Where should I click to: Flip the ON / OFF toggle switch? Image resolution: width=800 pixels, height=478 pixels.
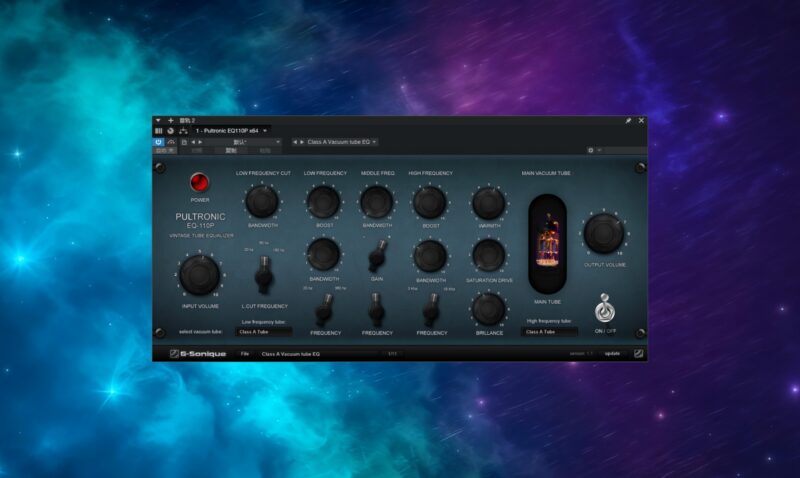coord(605,308)
